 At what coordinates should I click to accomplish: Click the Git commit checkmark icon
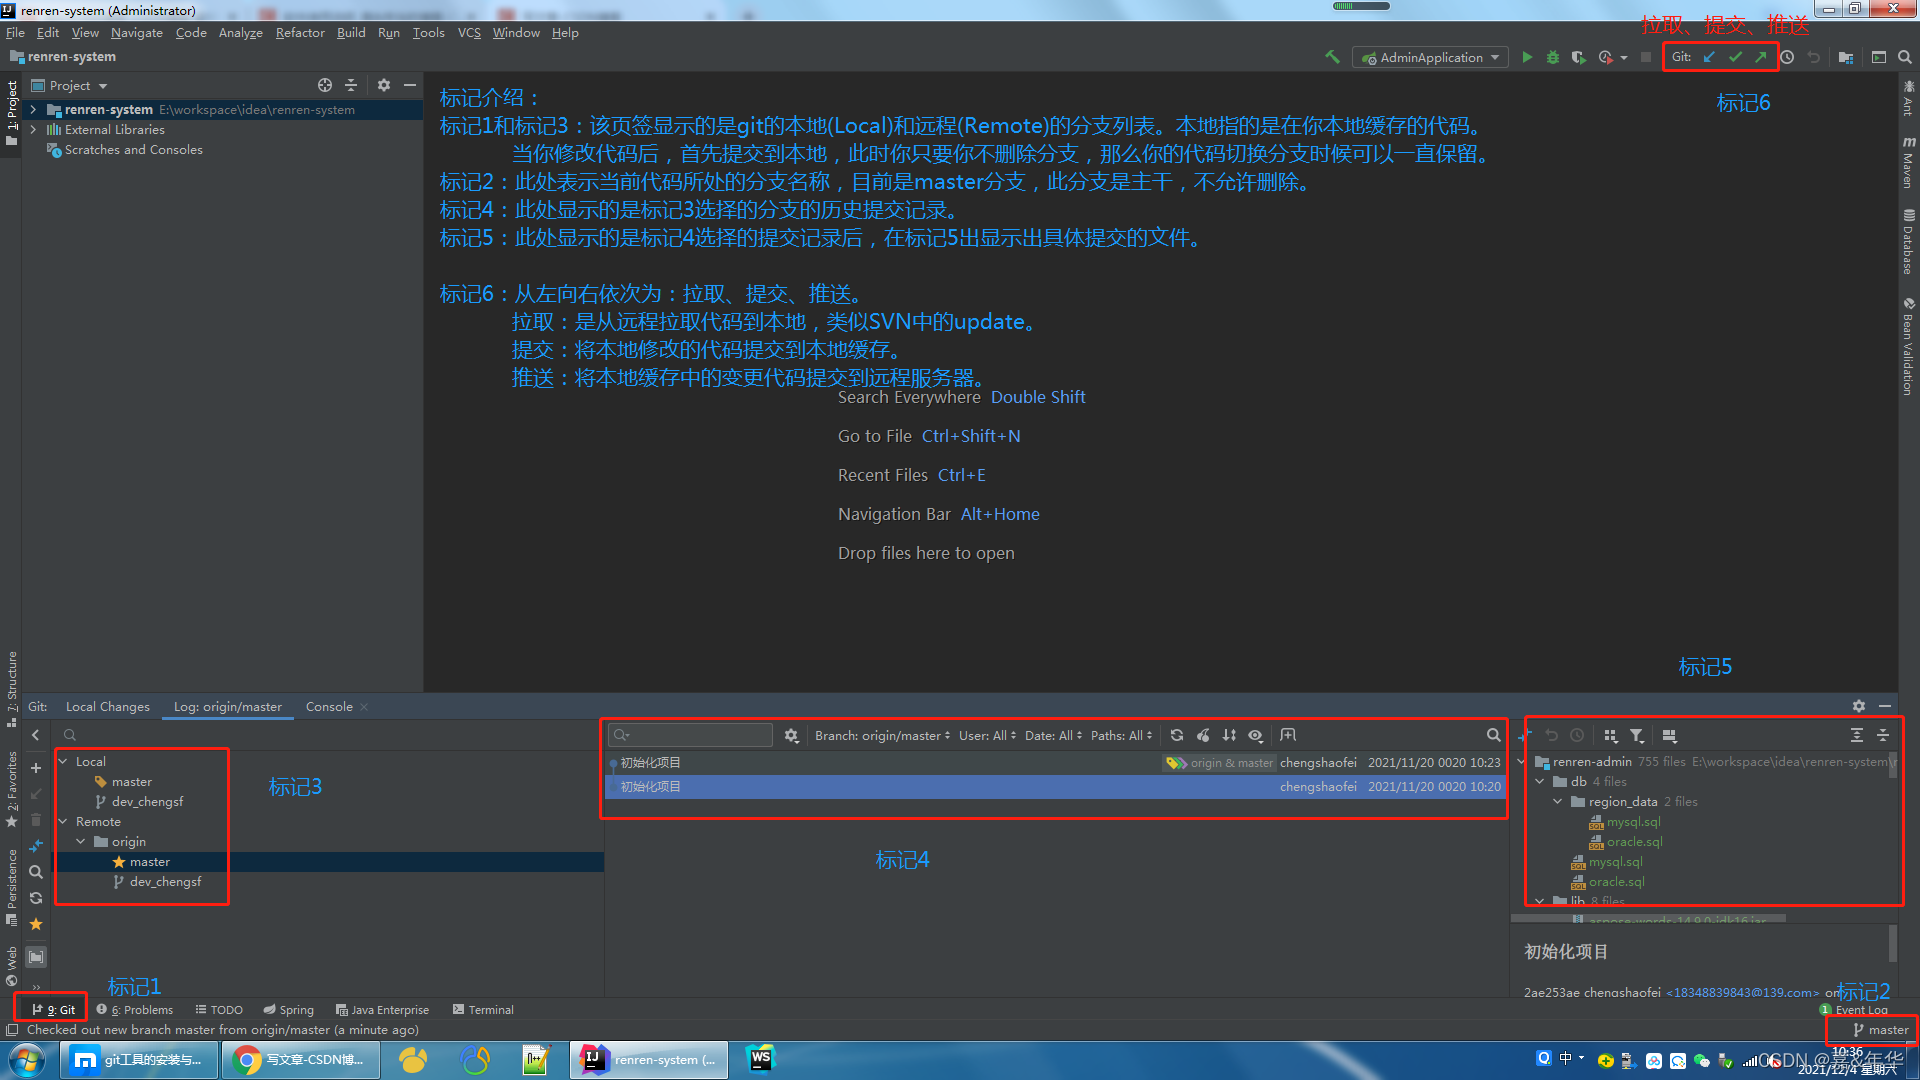tap(1735, 57)
